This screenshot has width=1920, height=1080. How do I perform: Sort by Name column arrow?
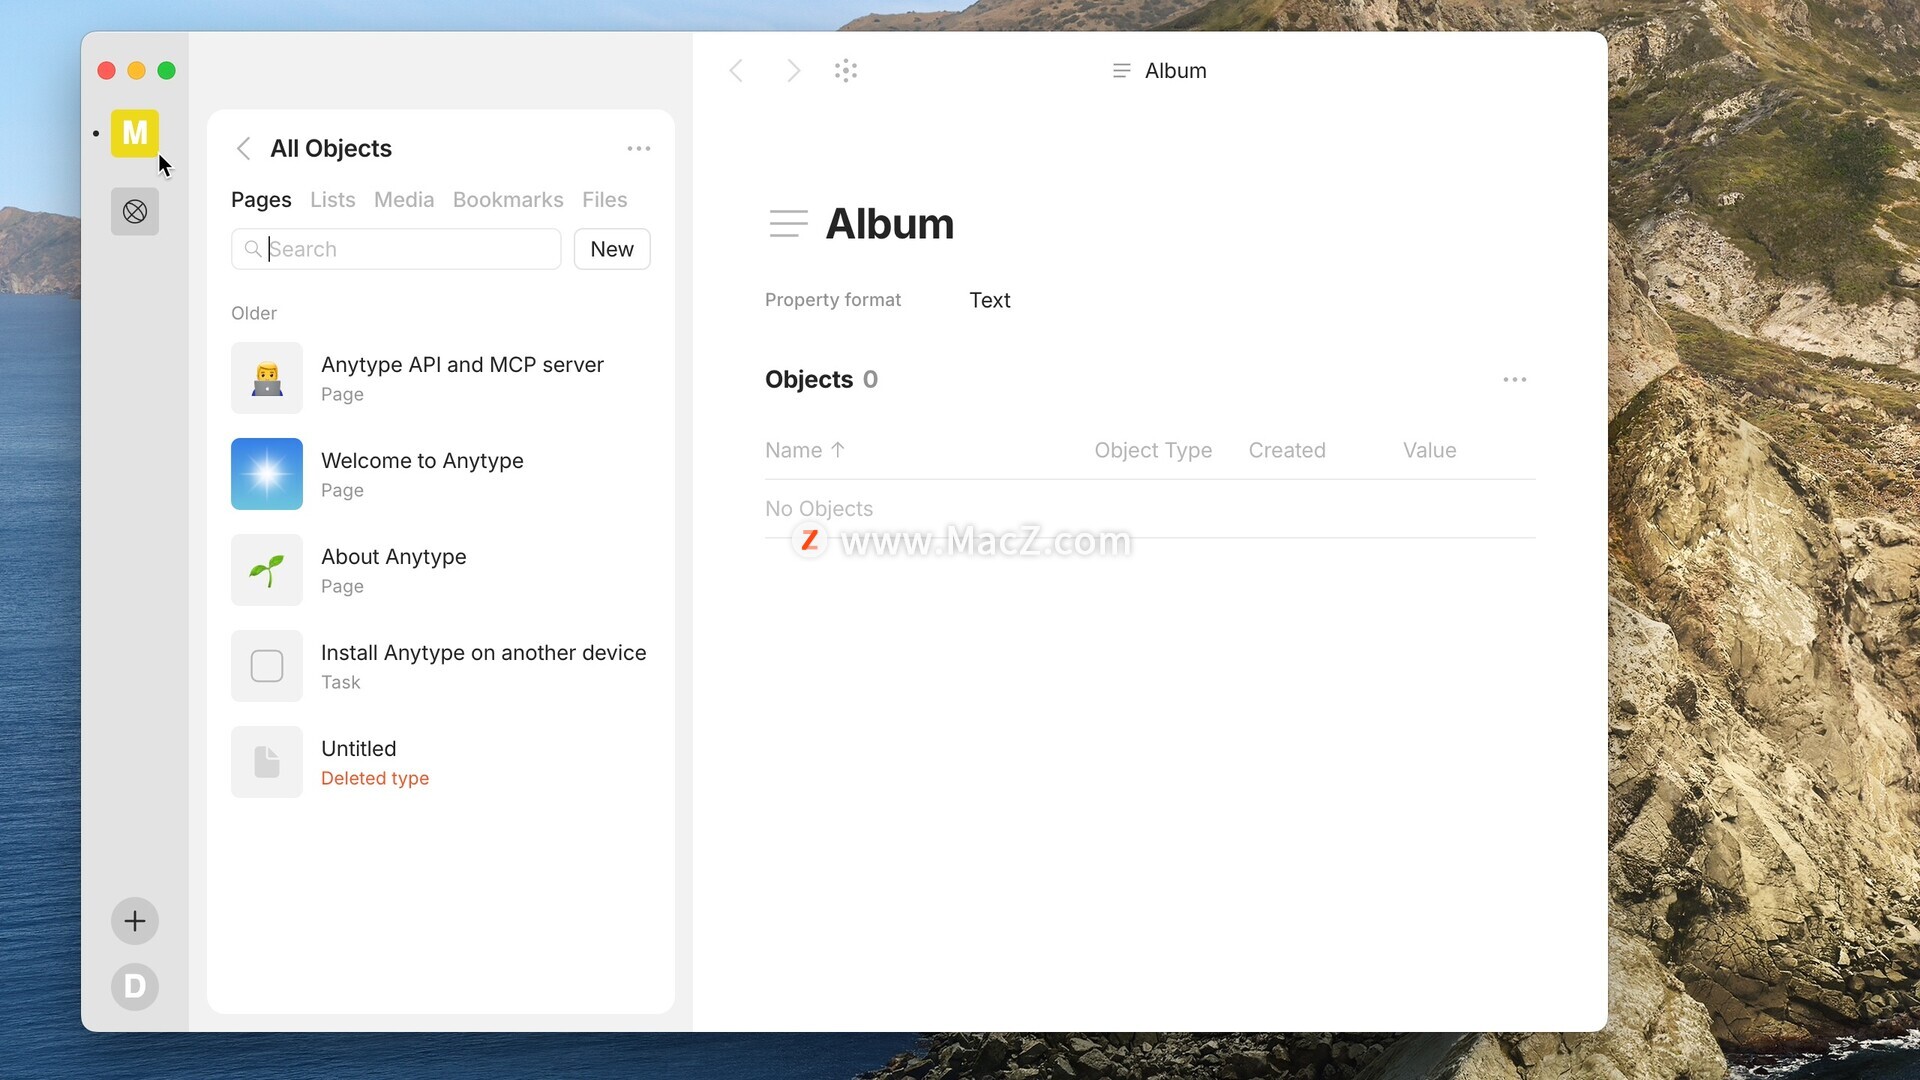point(838,450)
